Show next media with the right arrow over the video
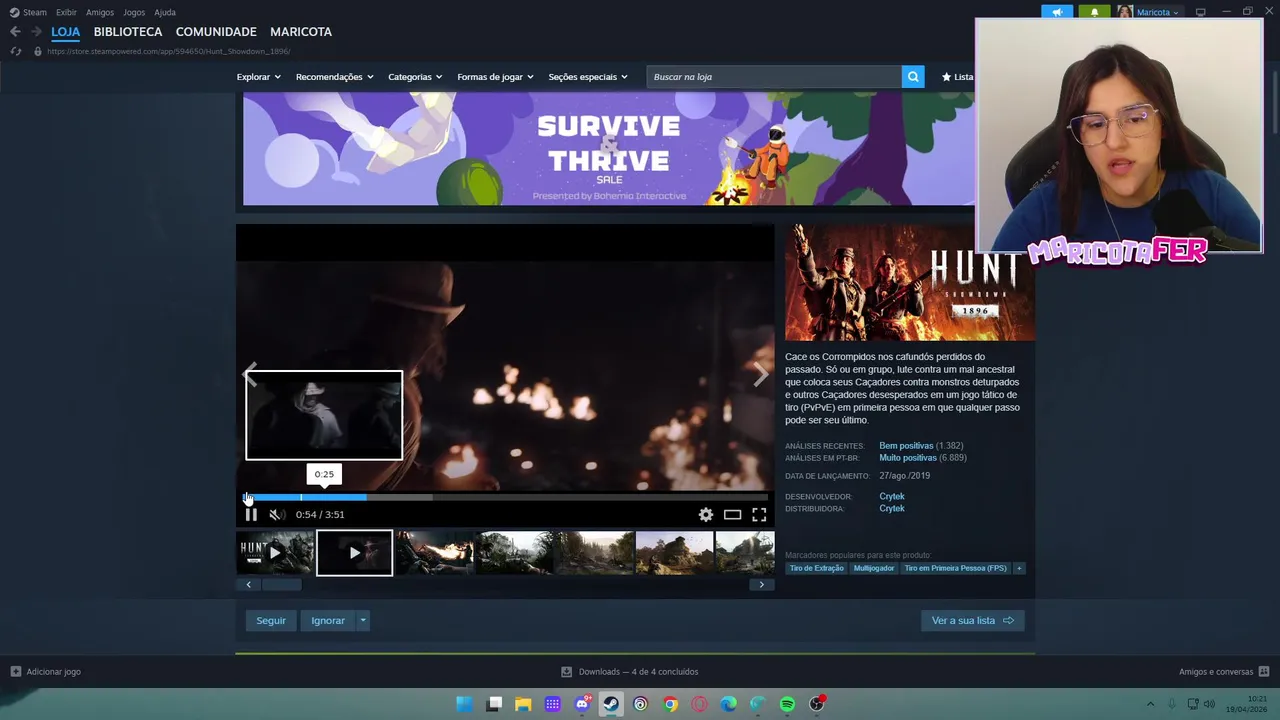Viewport: 1280px width, 720px height. [760, 375]
